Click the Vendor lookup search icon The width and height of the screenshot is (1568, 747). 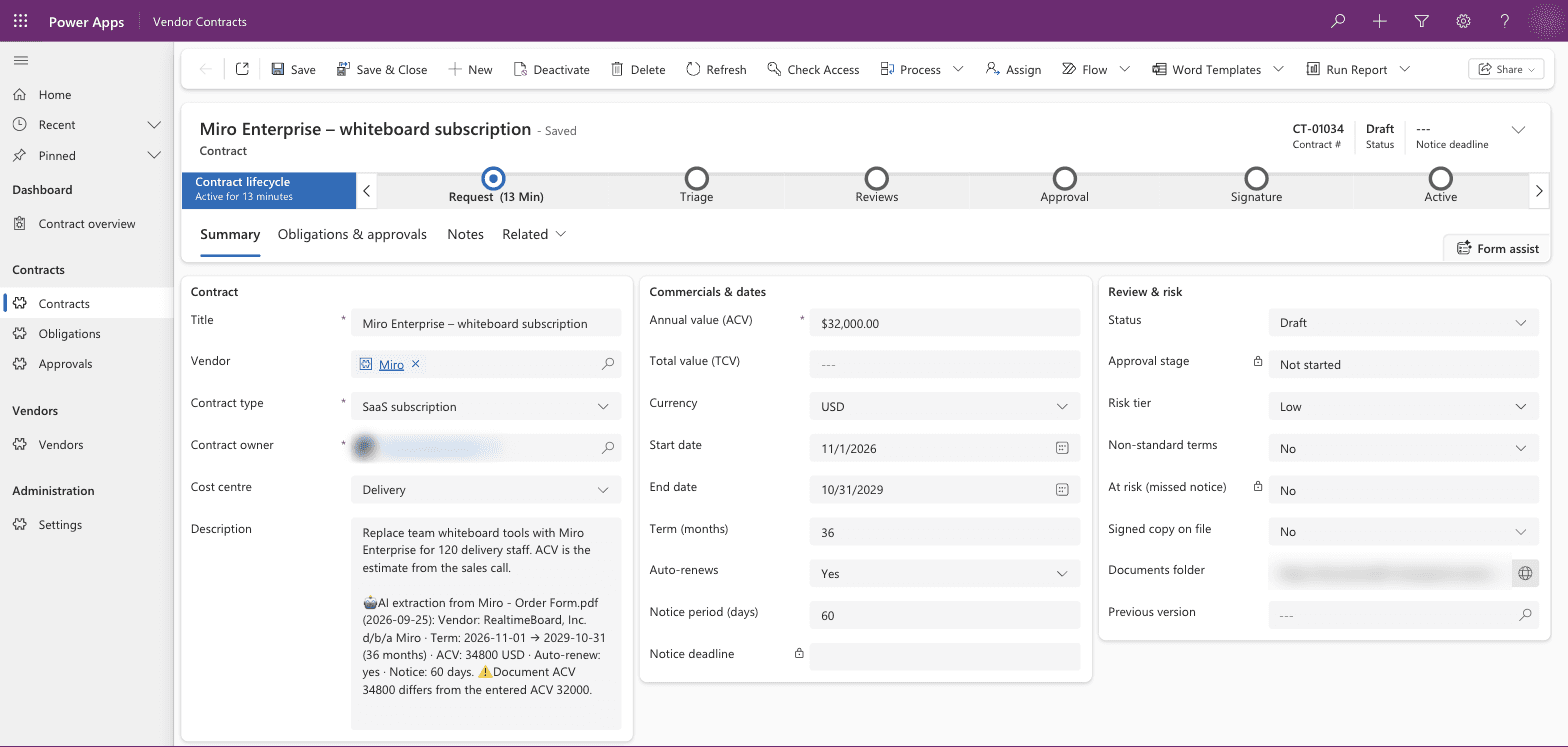(608, 365)
